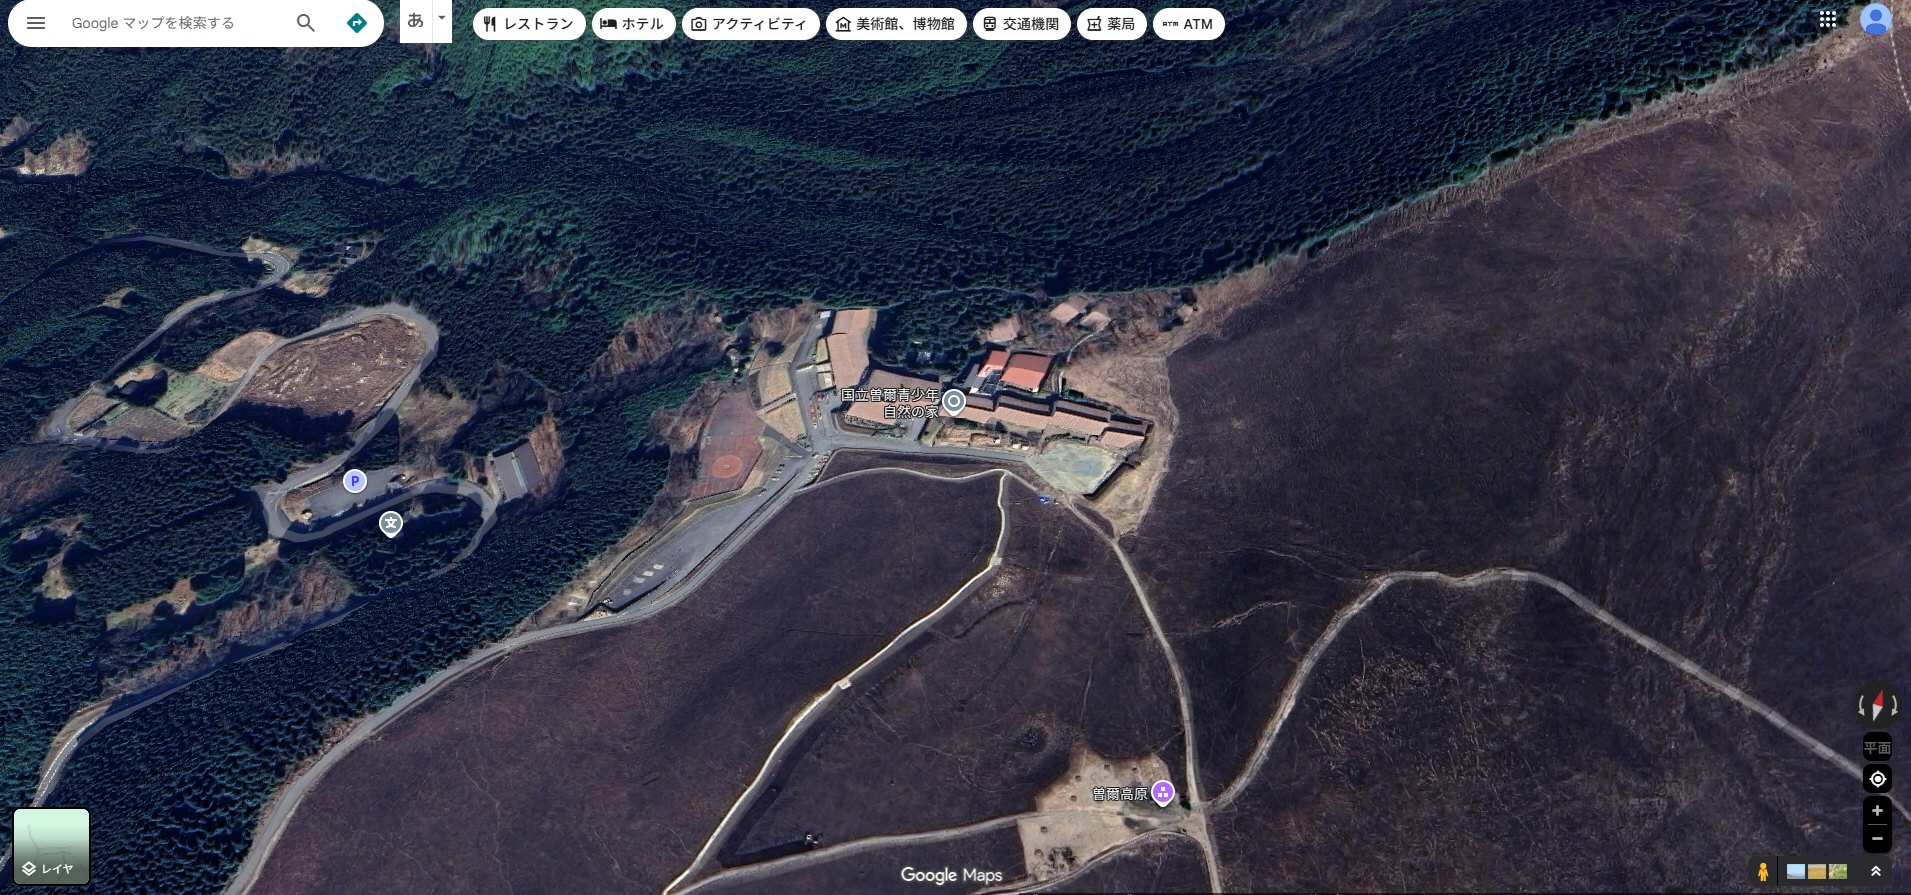
Task: Open the hamburger main menu
Action: click(x=36, y=23)
